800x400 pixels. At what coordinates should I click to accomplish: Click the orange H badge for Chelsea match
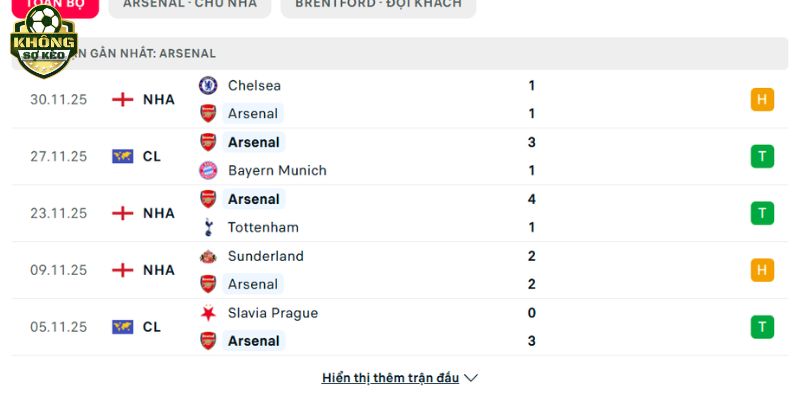click(762, 99)
